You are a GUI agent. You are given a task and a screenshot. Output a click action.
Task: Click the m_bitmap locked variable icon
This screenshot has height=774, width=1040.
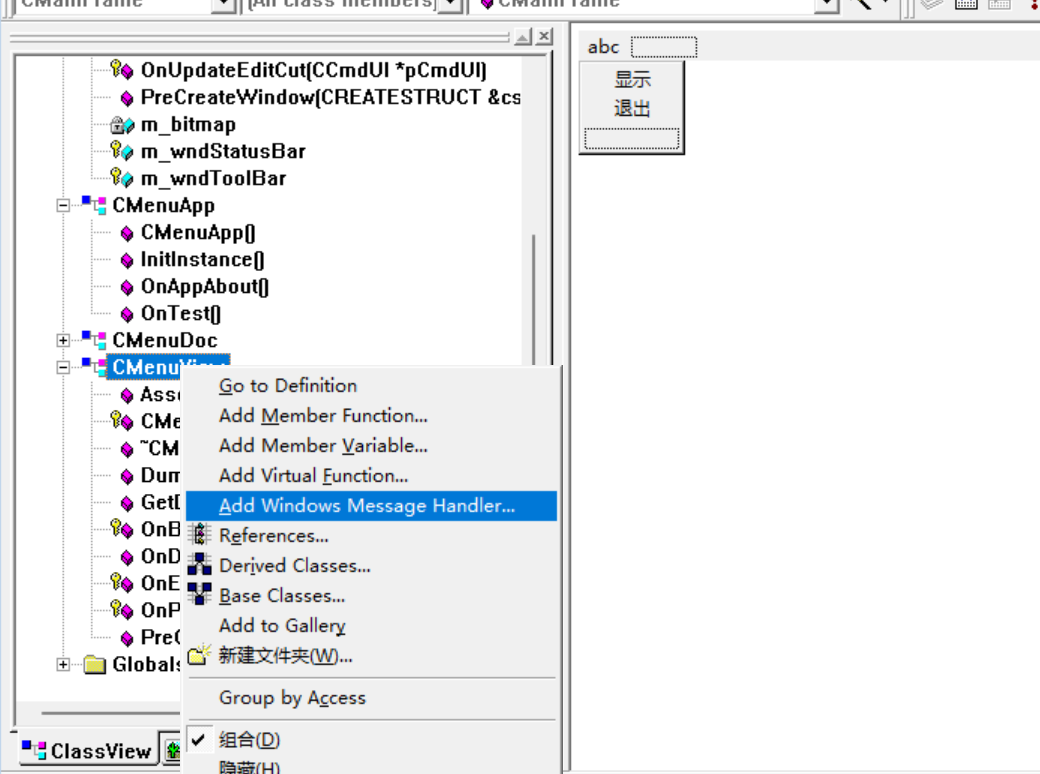[122, 125]
